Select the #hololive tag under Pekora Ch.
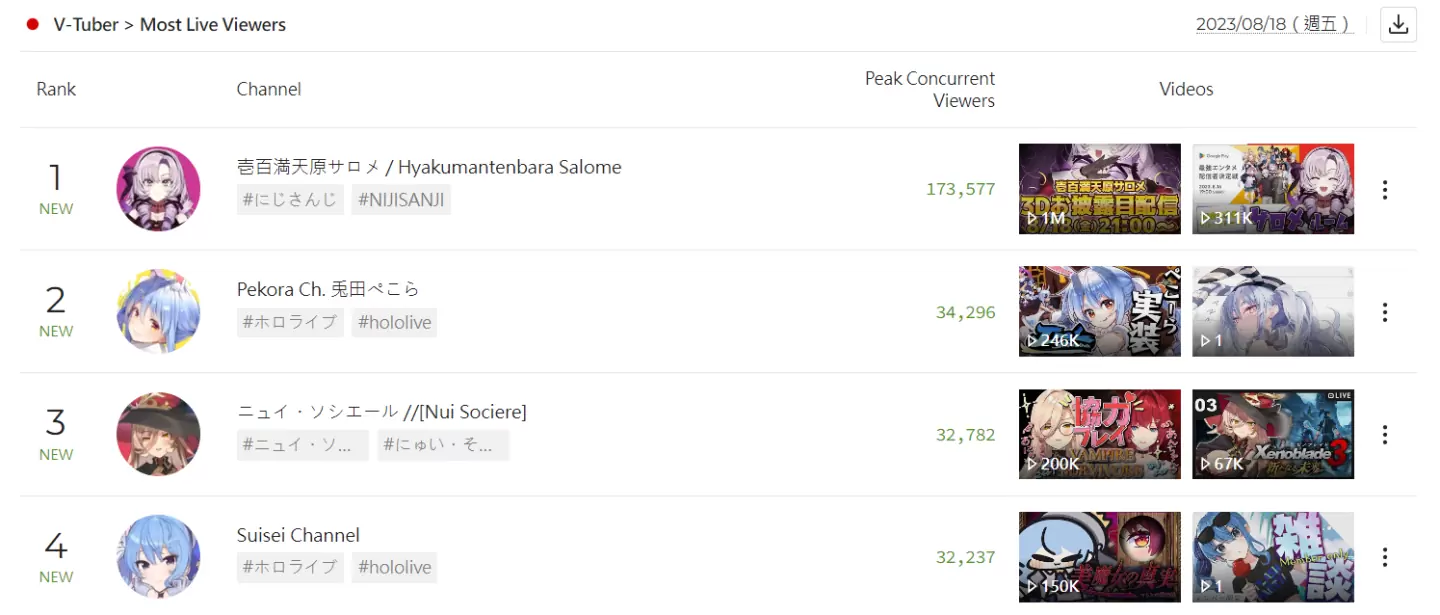1440x615 pixels. pyautogui.click(x=394, y=322)
